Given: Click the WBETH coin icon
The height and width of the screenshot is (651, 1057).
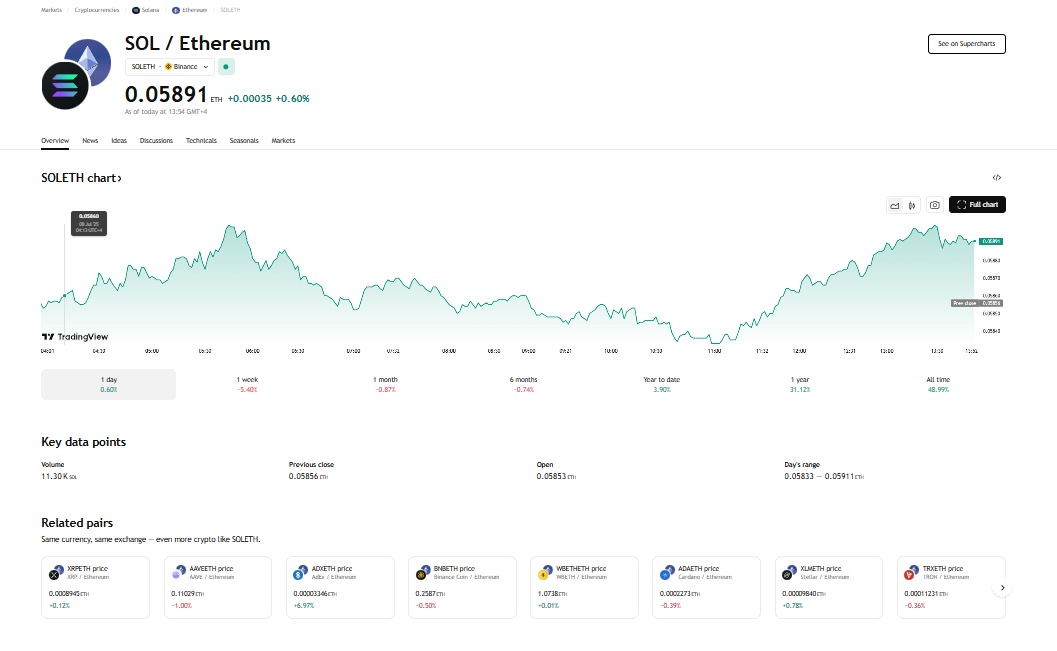Looking at the screenshot, I should tap(543, 575).
